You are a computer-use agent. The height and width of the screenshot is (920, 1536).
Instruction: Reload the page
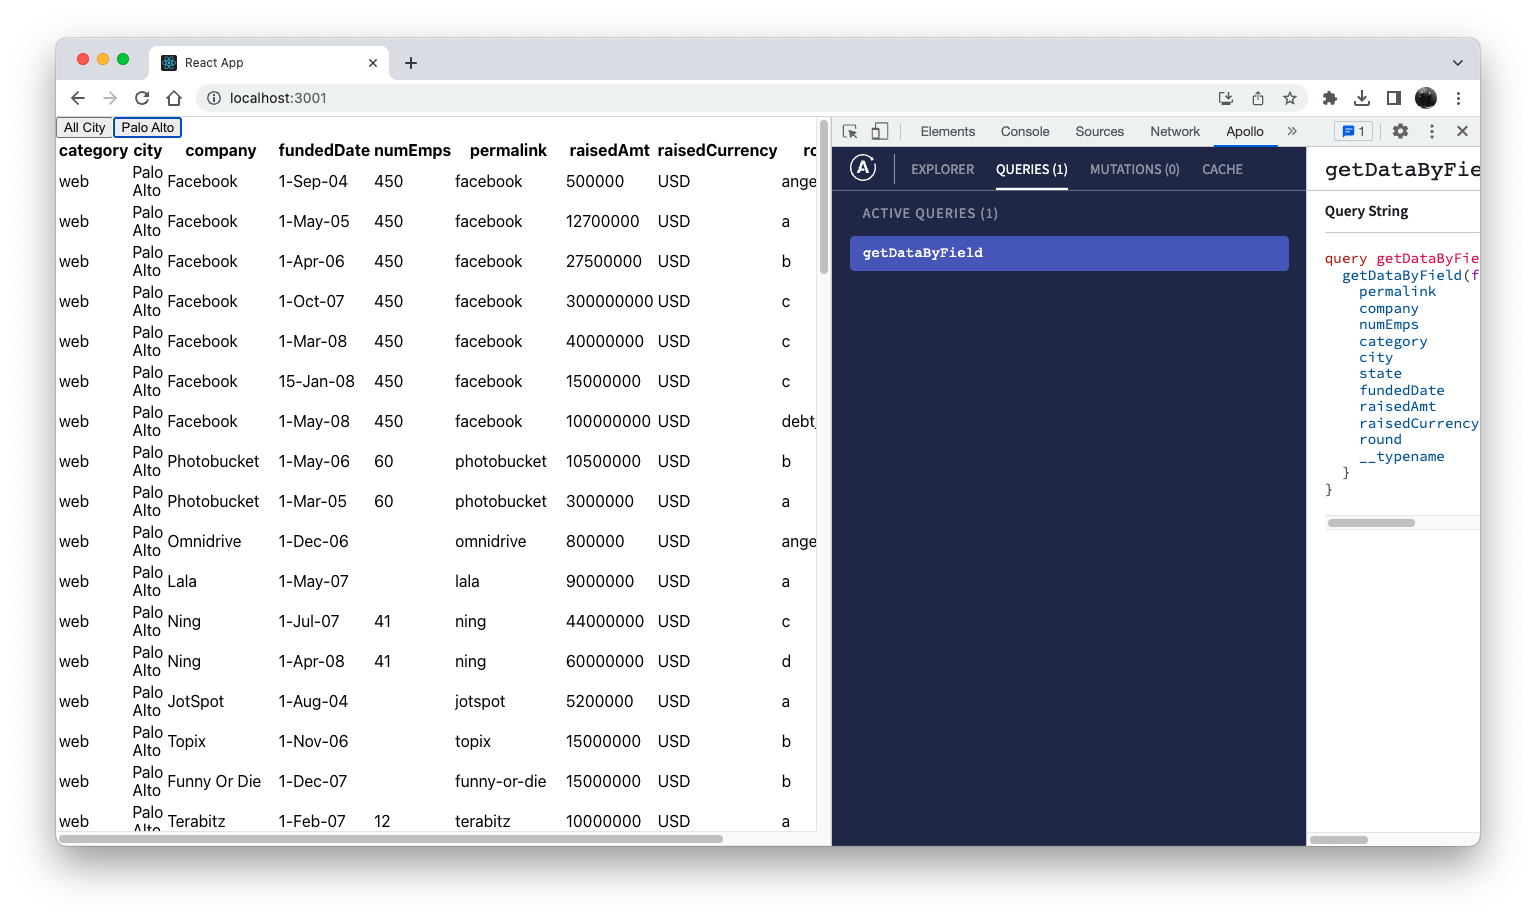(x=142, y=98)
